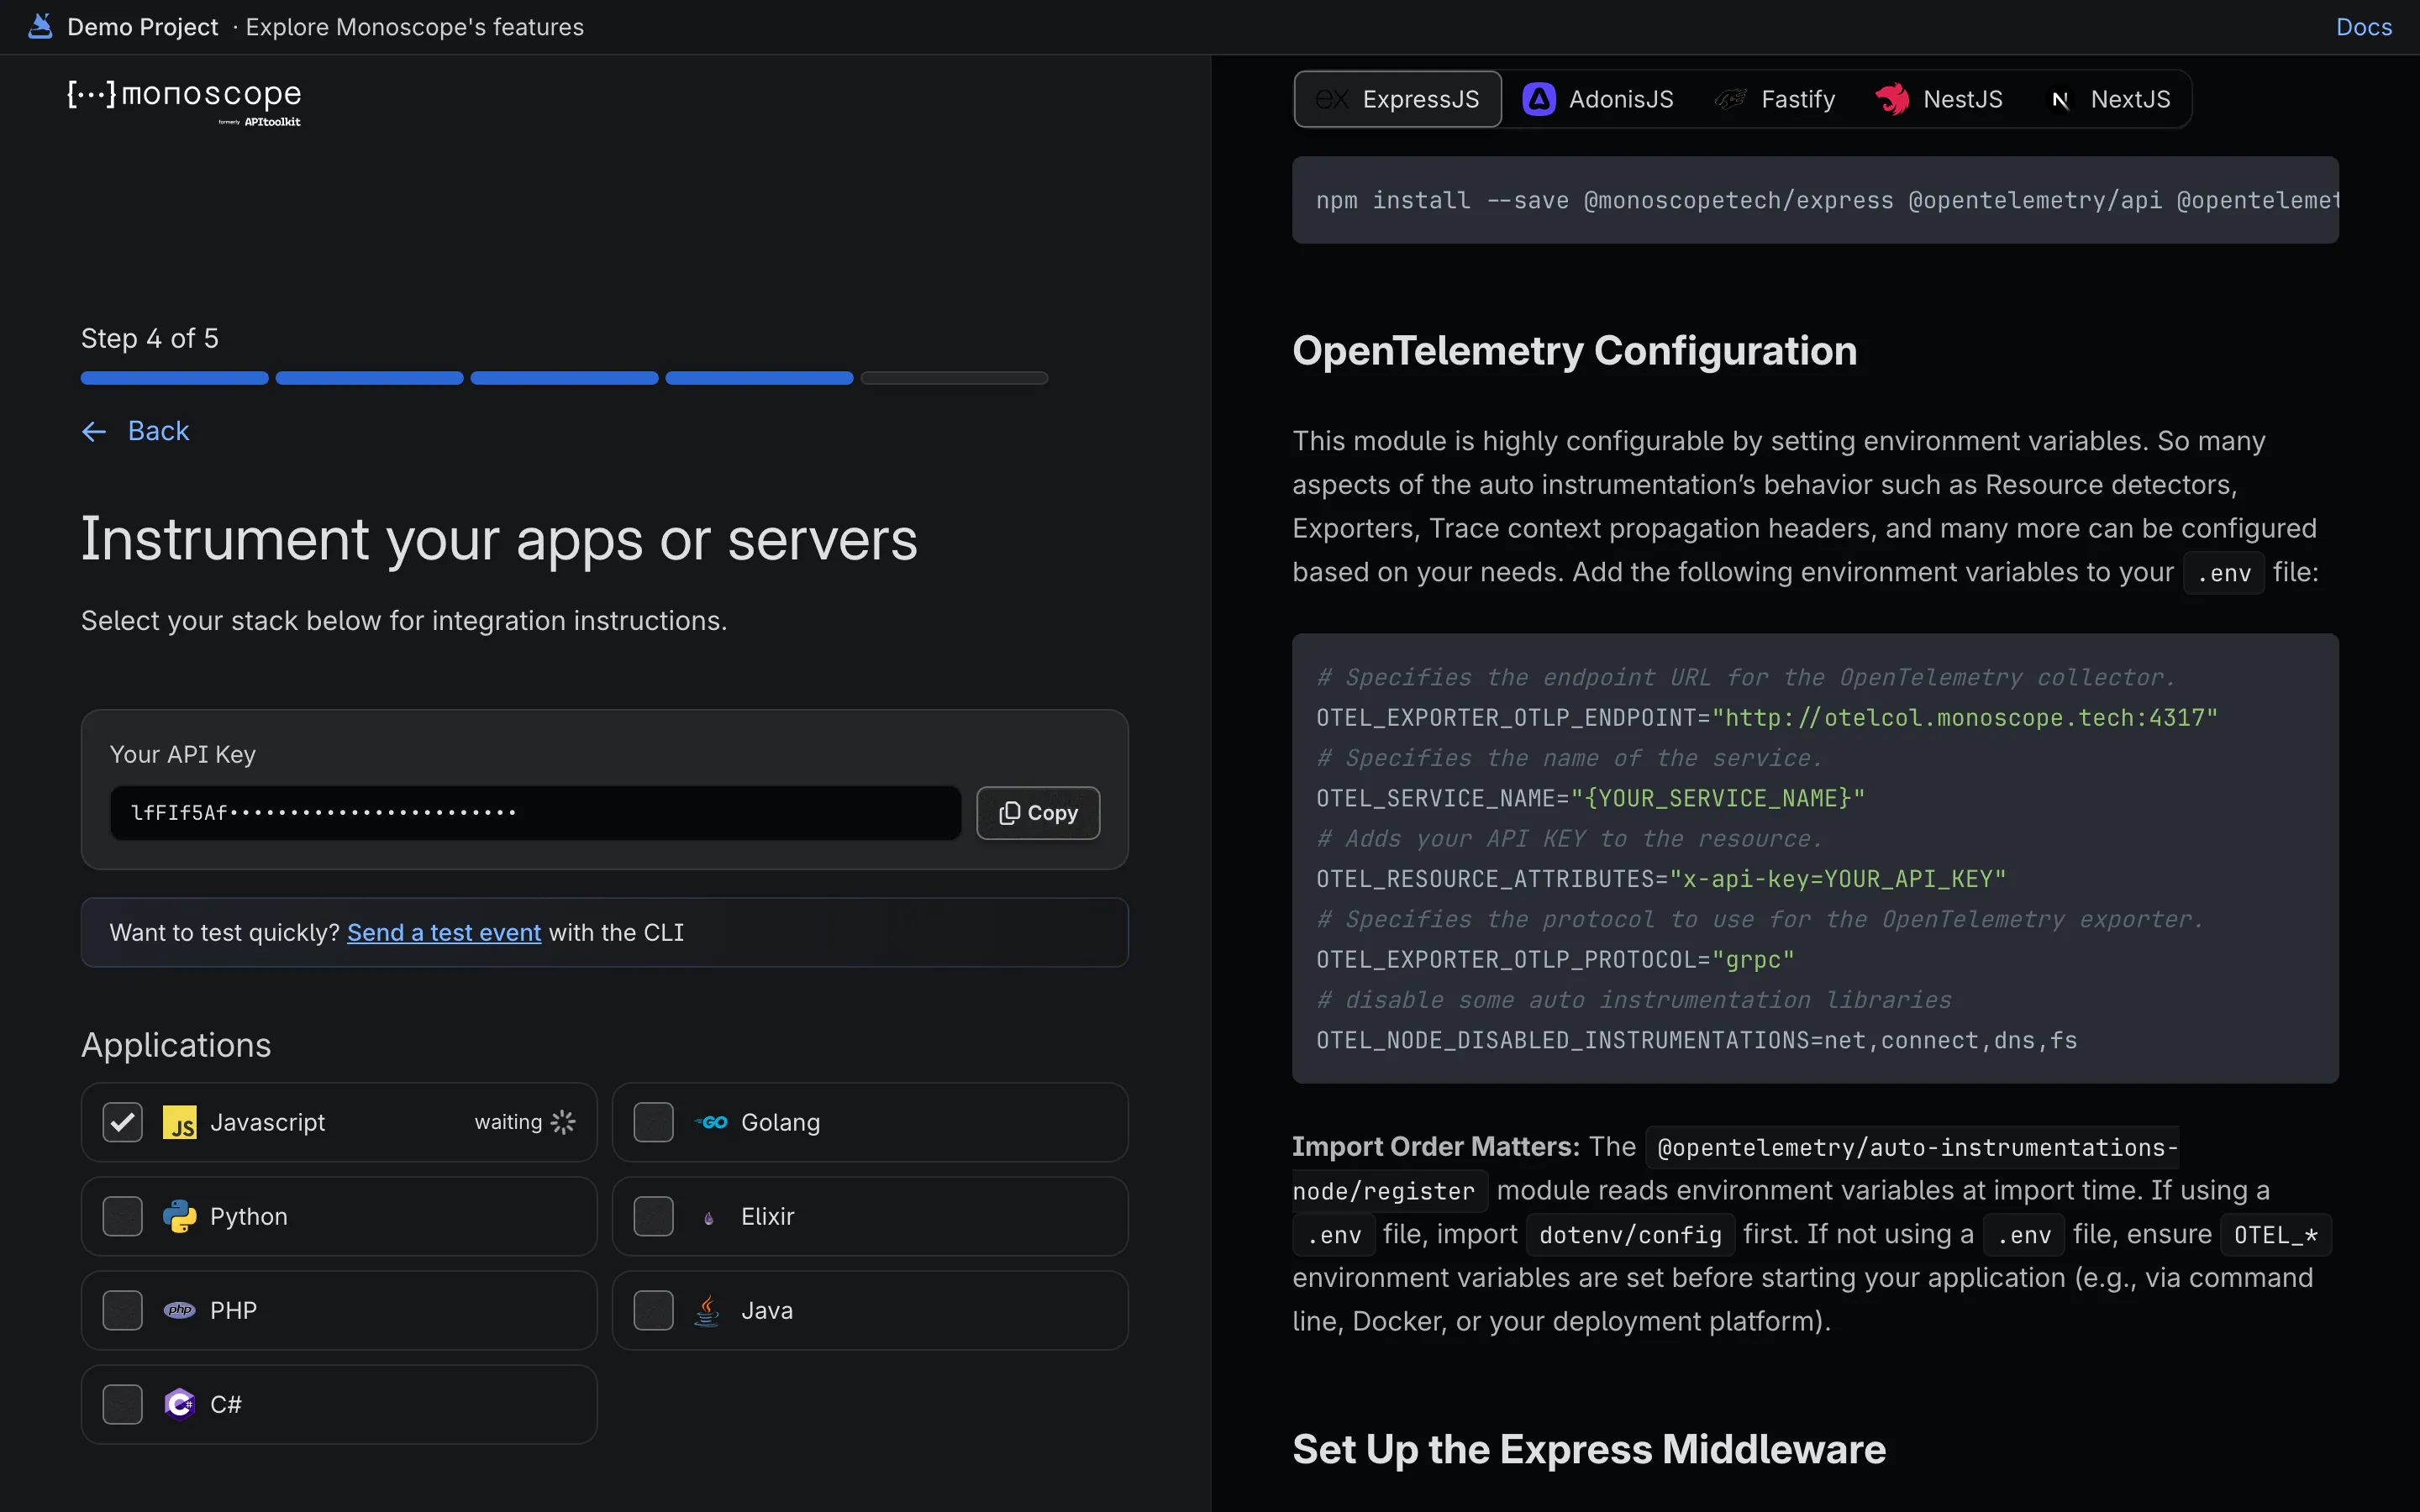Switch to the AdonisJS tab

coord(1597,99)
